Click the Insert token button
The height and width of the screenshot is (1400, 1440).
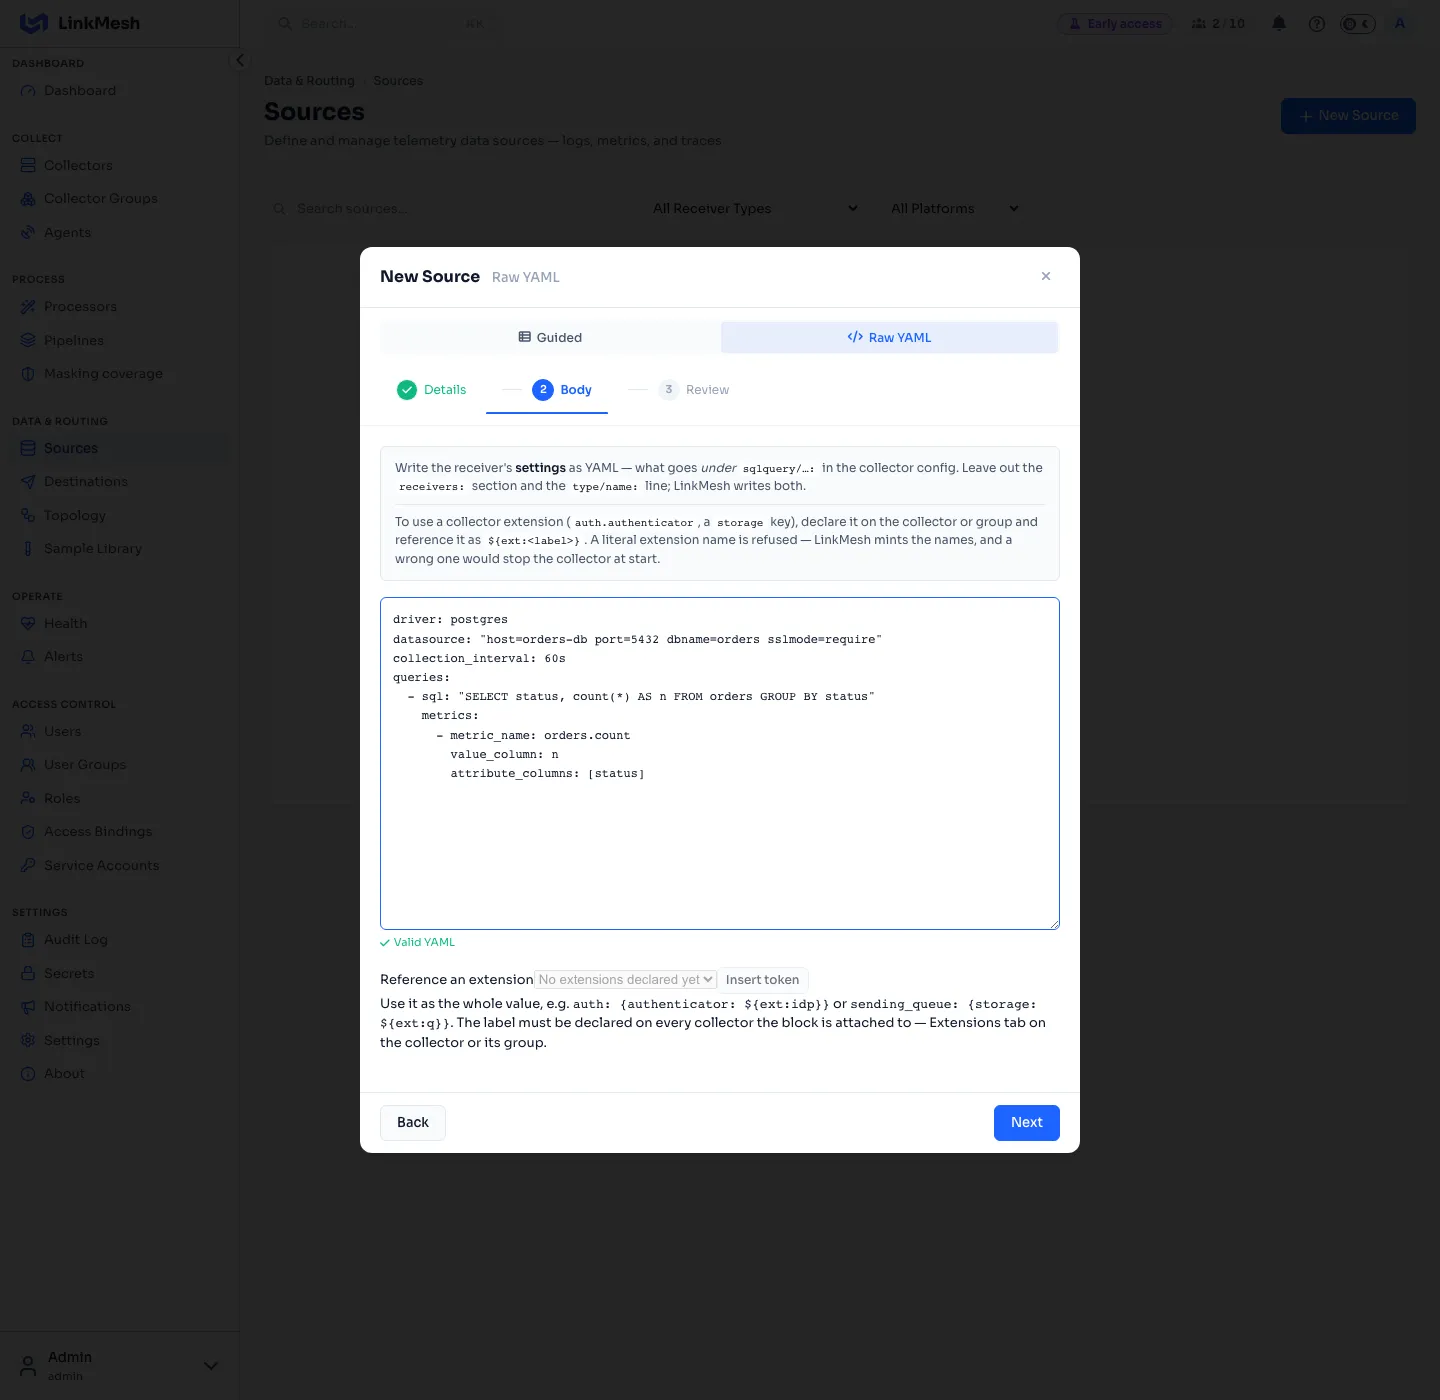[x=762, y=980]
